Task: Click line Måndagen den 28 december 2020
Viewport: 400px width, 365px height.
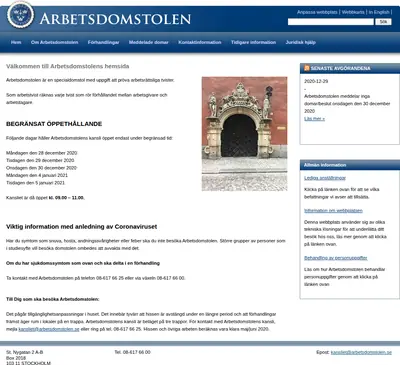Action: (42, 153)
